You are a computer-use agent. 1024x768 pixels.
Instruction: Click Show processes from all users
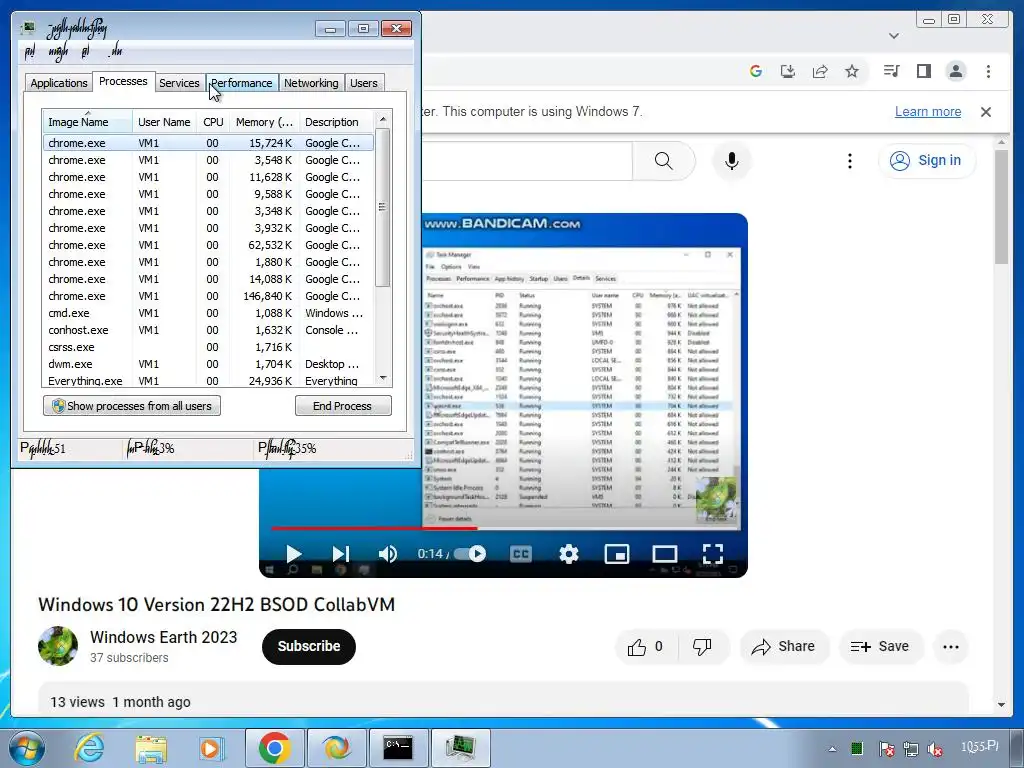[x=132, y=406]
